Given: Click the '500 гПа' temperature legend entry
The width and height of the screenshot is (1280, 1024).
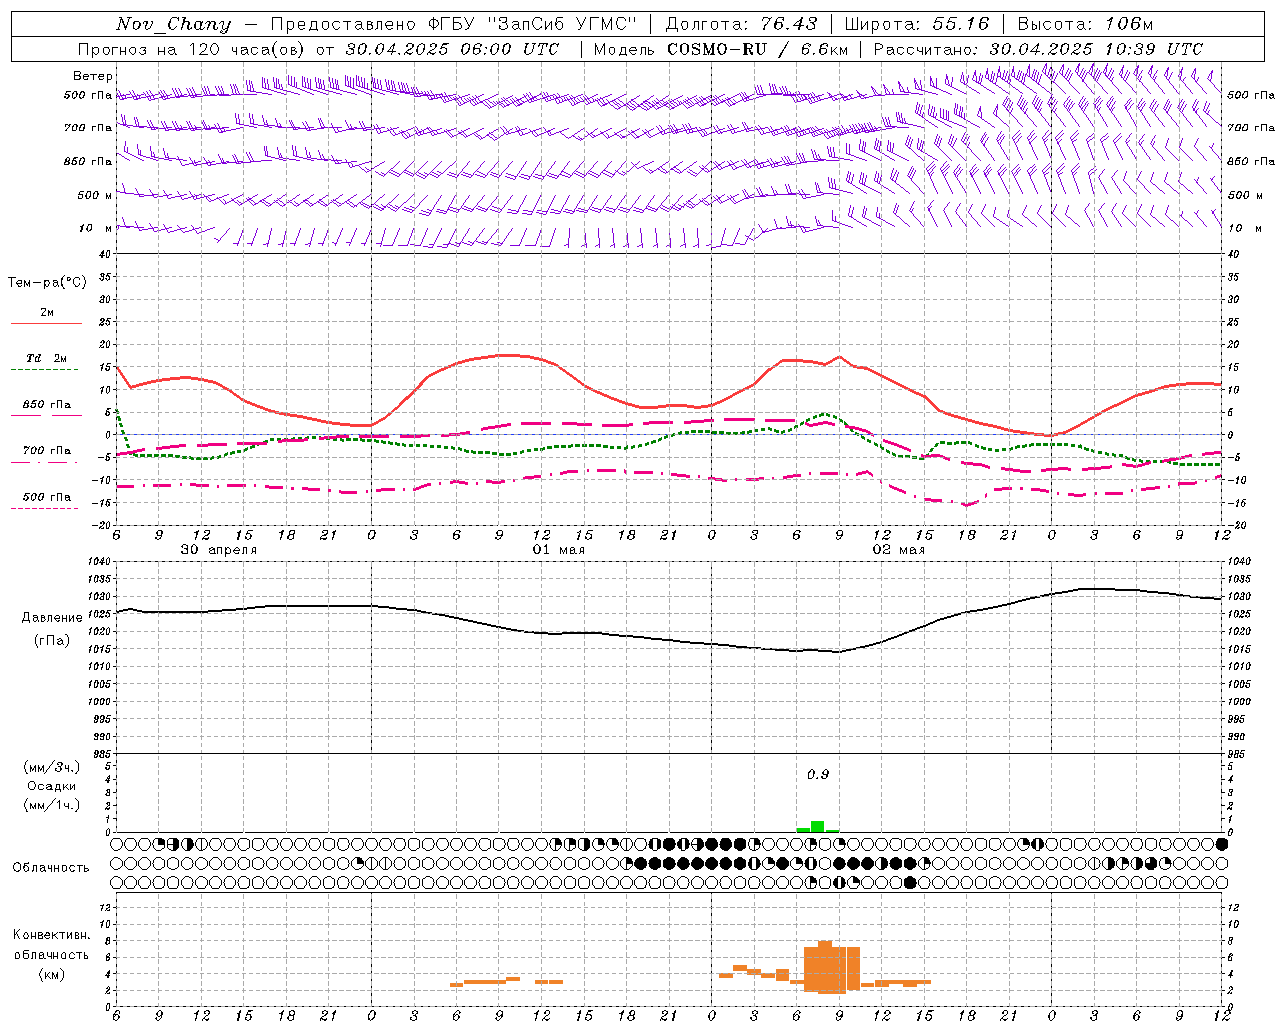Looking at the screenshot, I should tap(47, 497).
